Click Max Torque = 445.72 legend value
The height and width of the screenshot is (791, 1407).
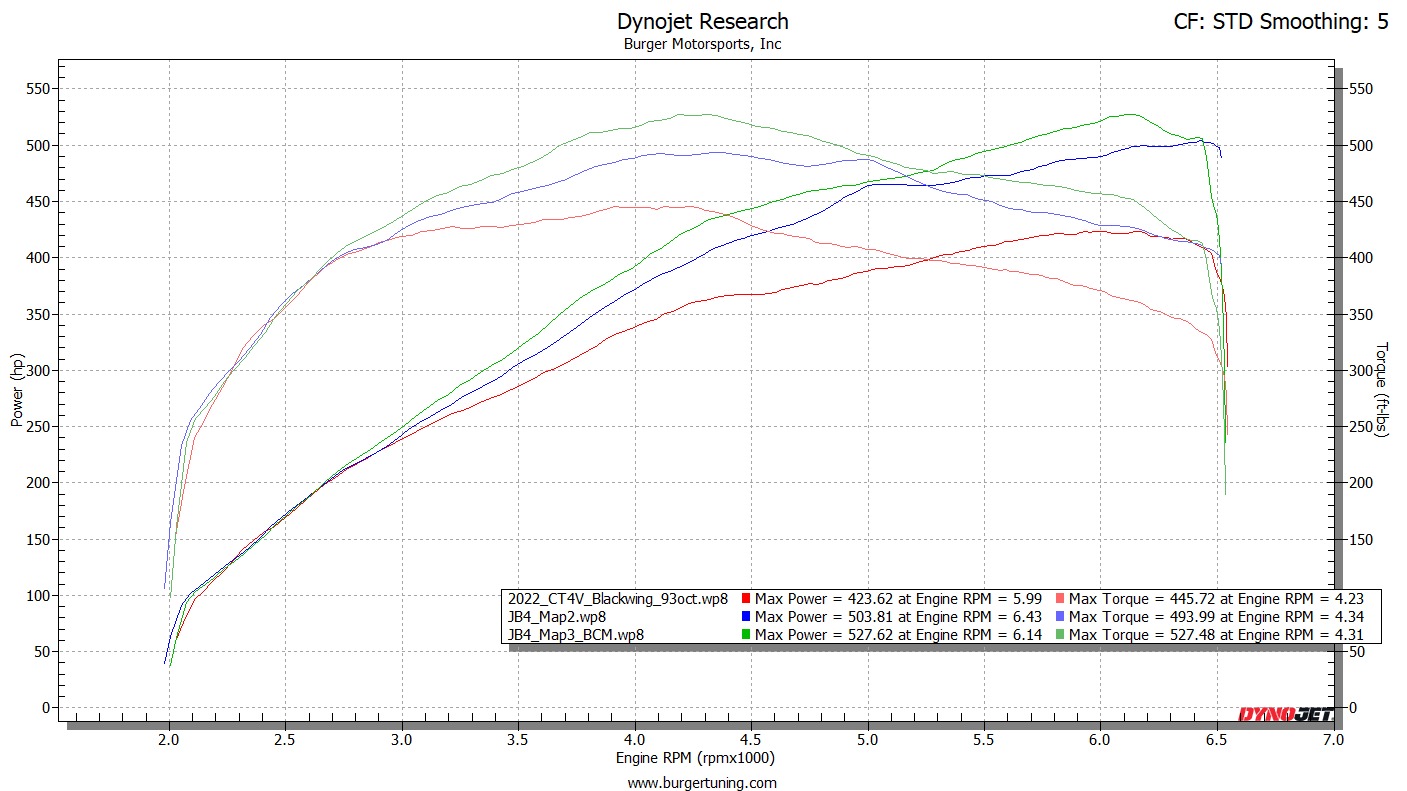point(1217,599)
